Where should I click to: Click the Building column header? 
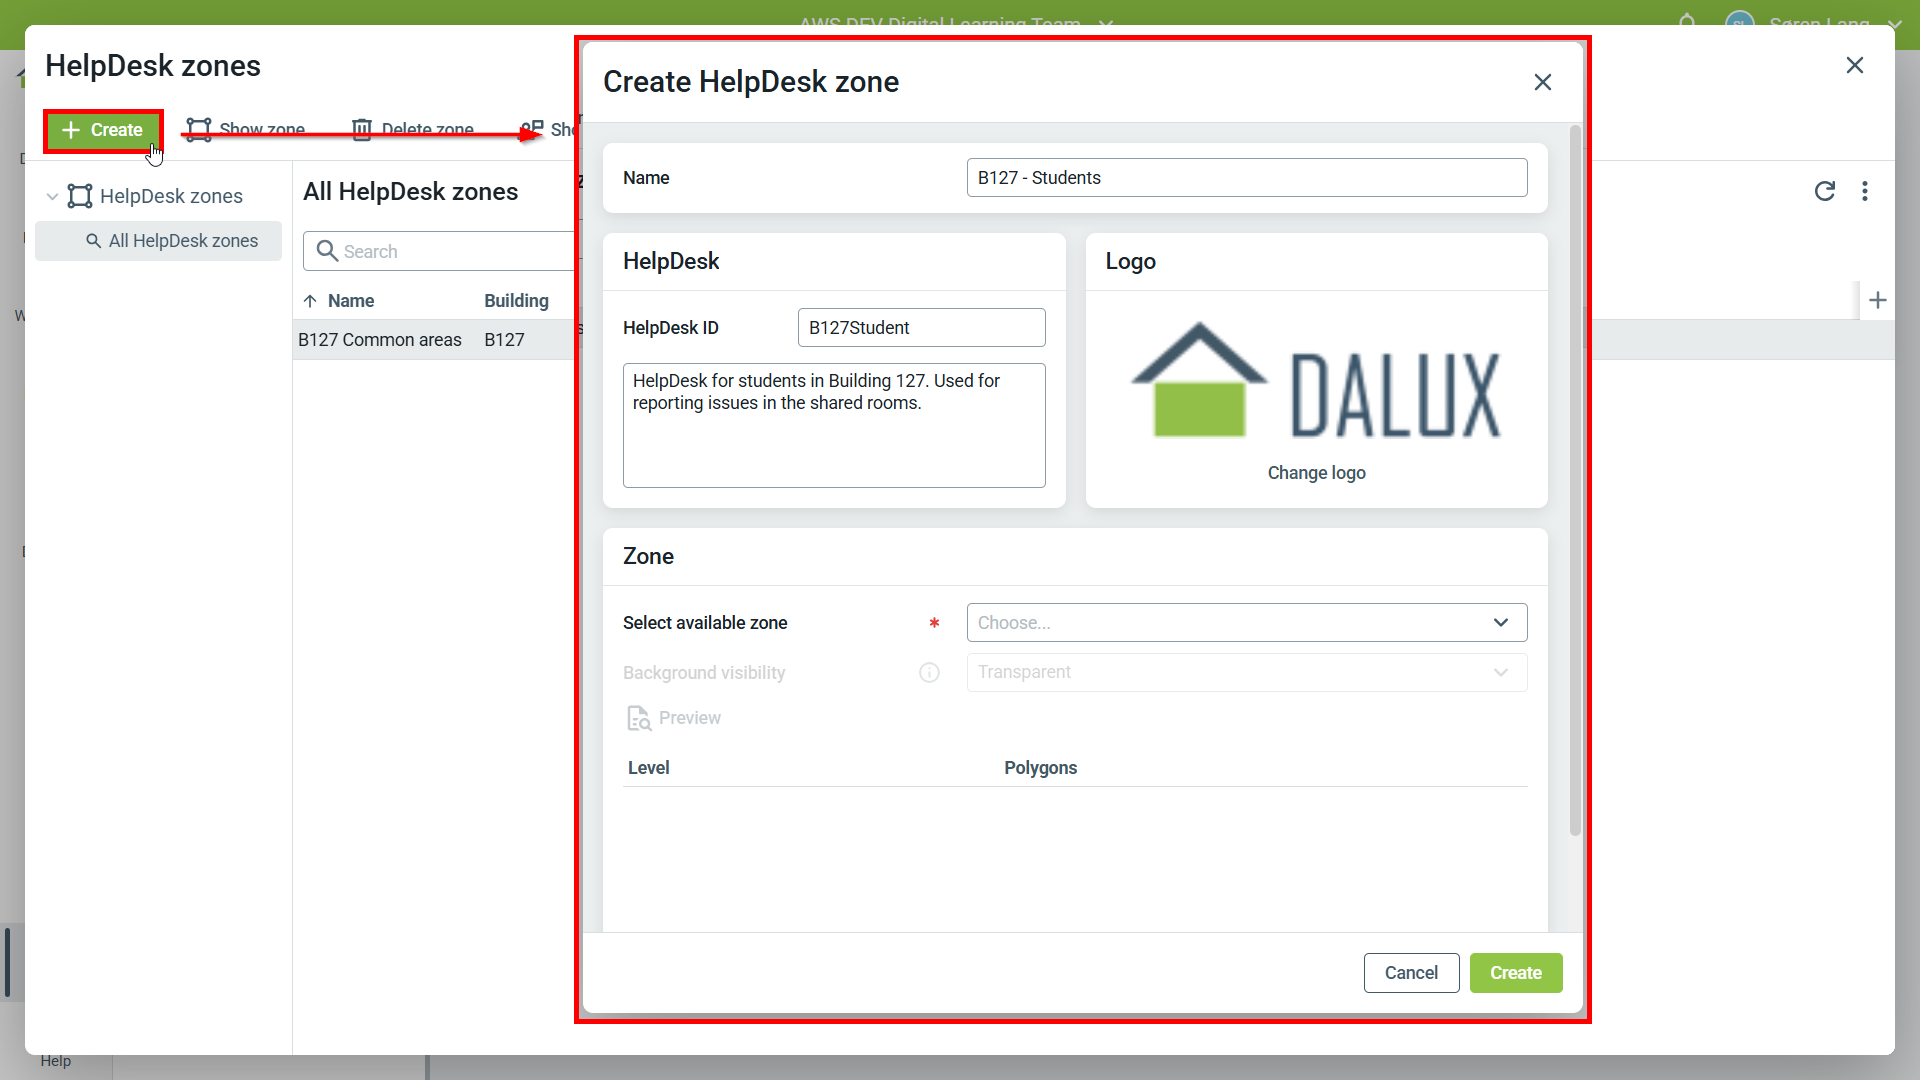516,301
